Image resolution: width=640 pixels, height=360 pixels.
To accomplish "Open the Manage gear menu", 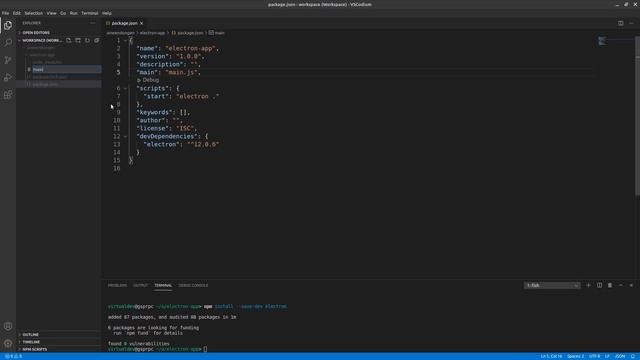I will [8, 343].
